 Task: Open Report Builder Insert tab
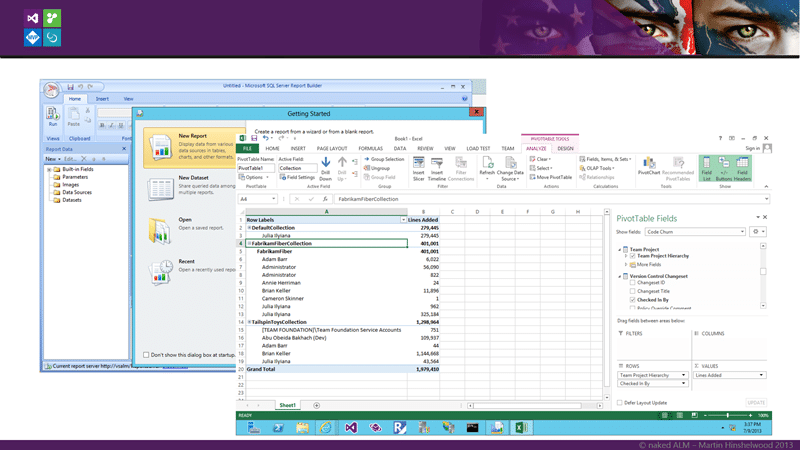102,99
